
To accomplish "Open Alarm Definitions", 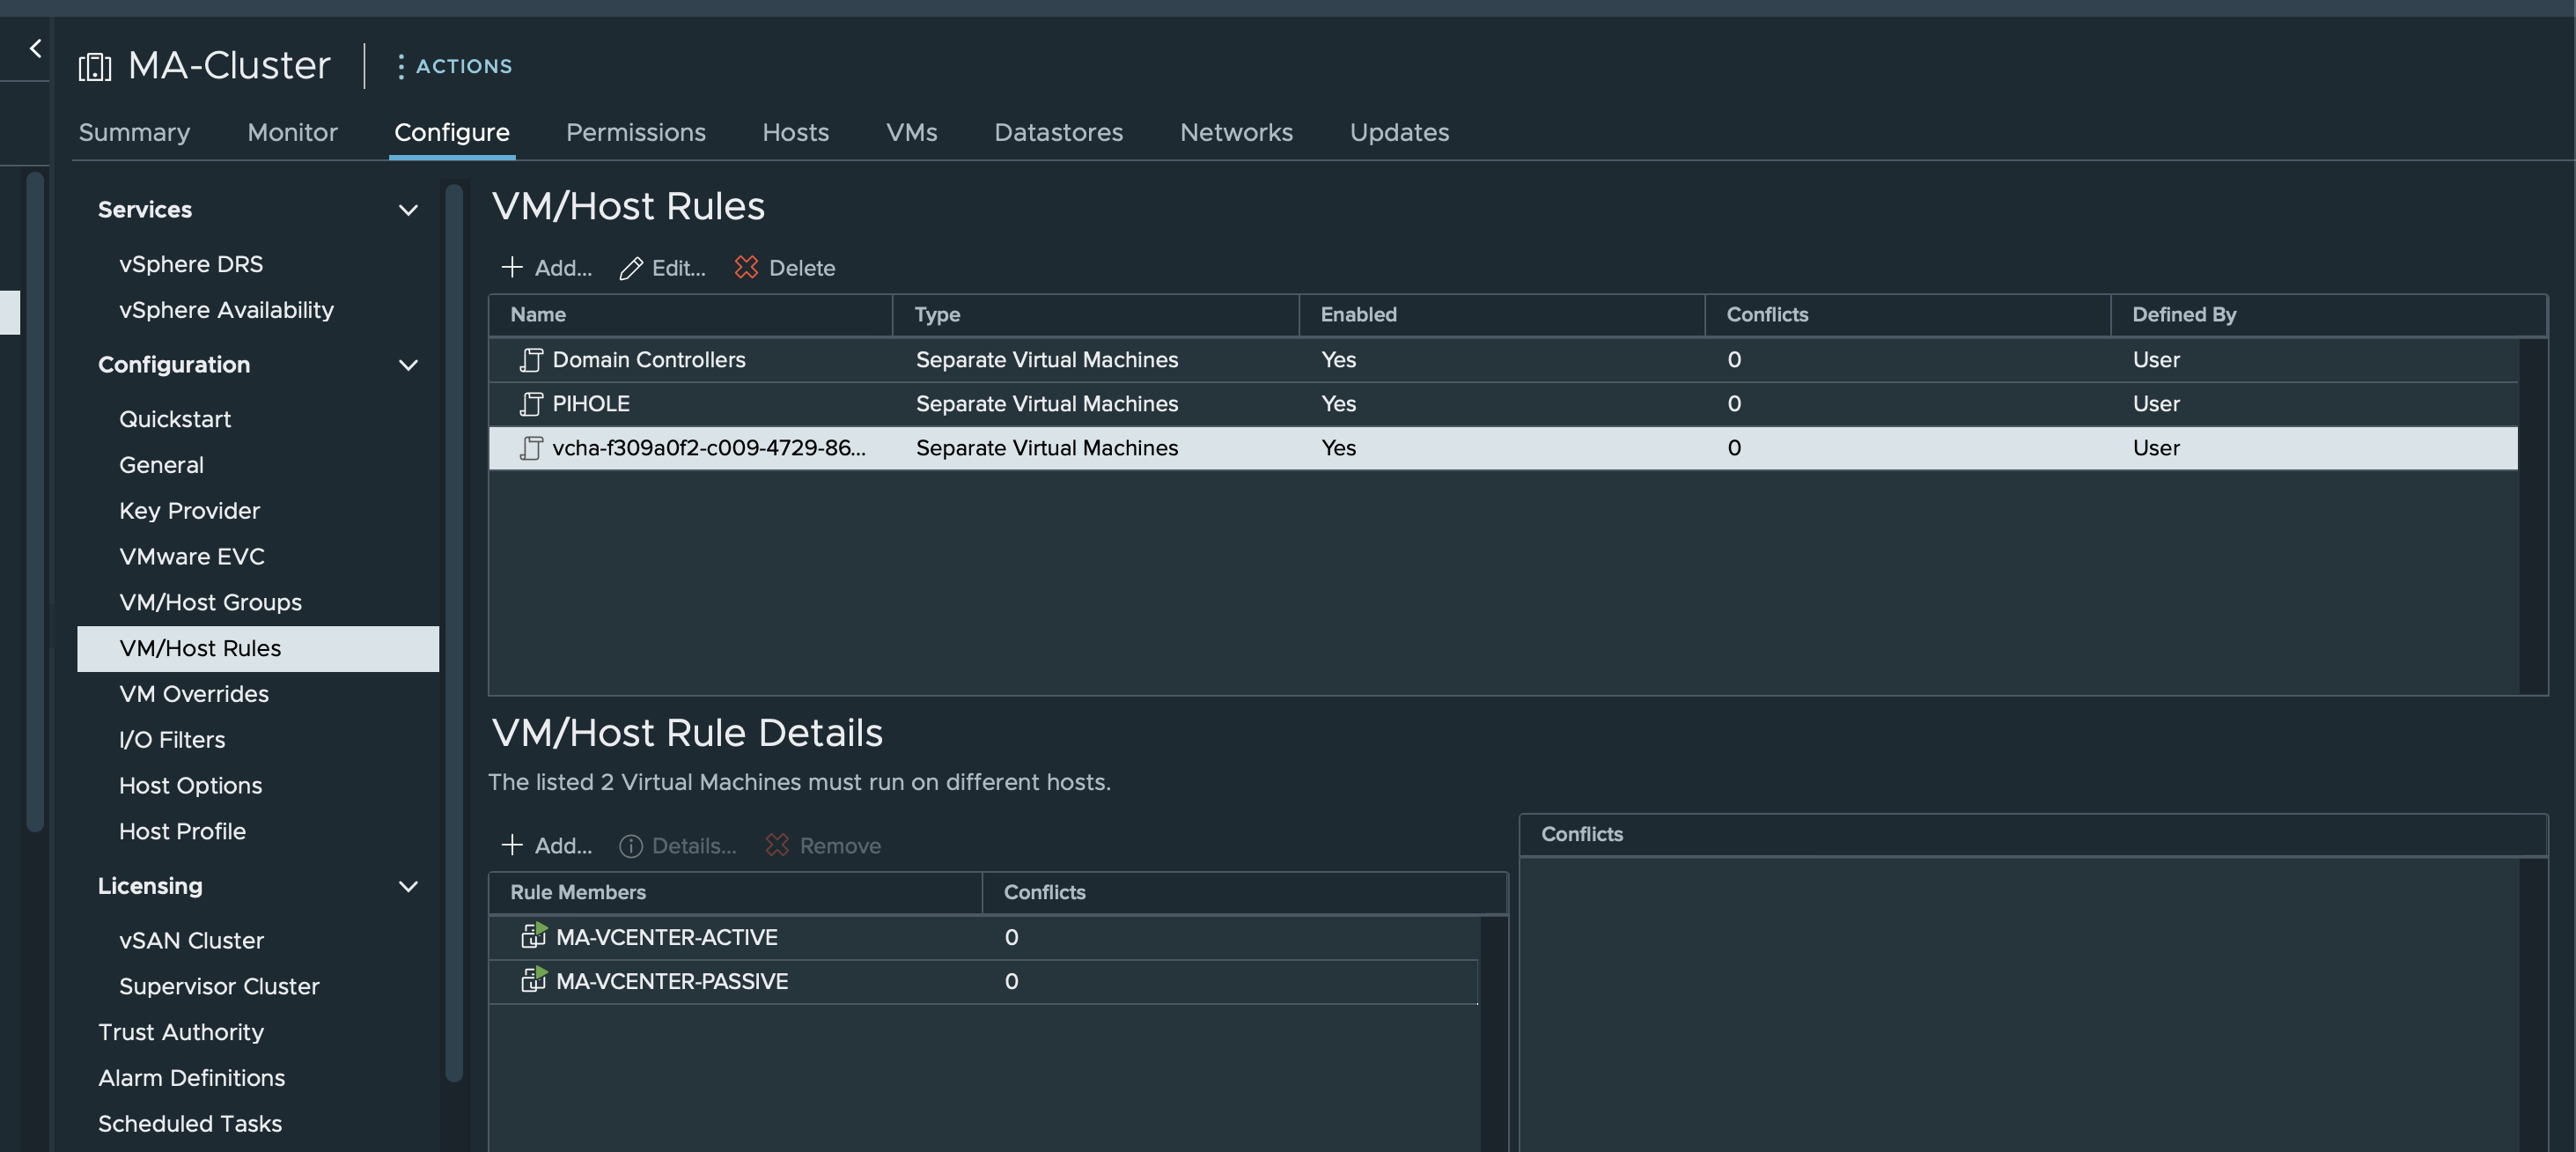I will coord(191,1079).
